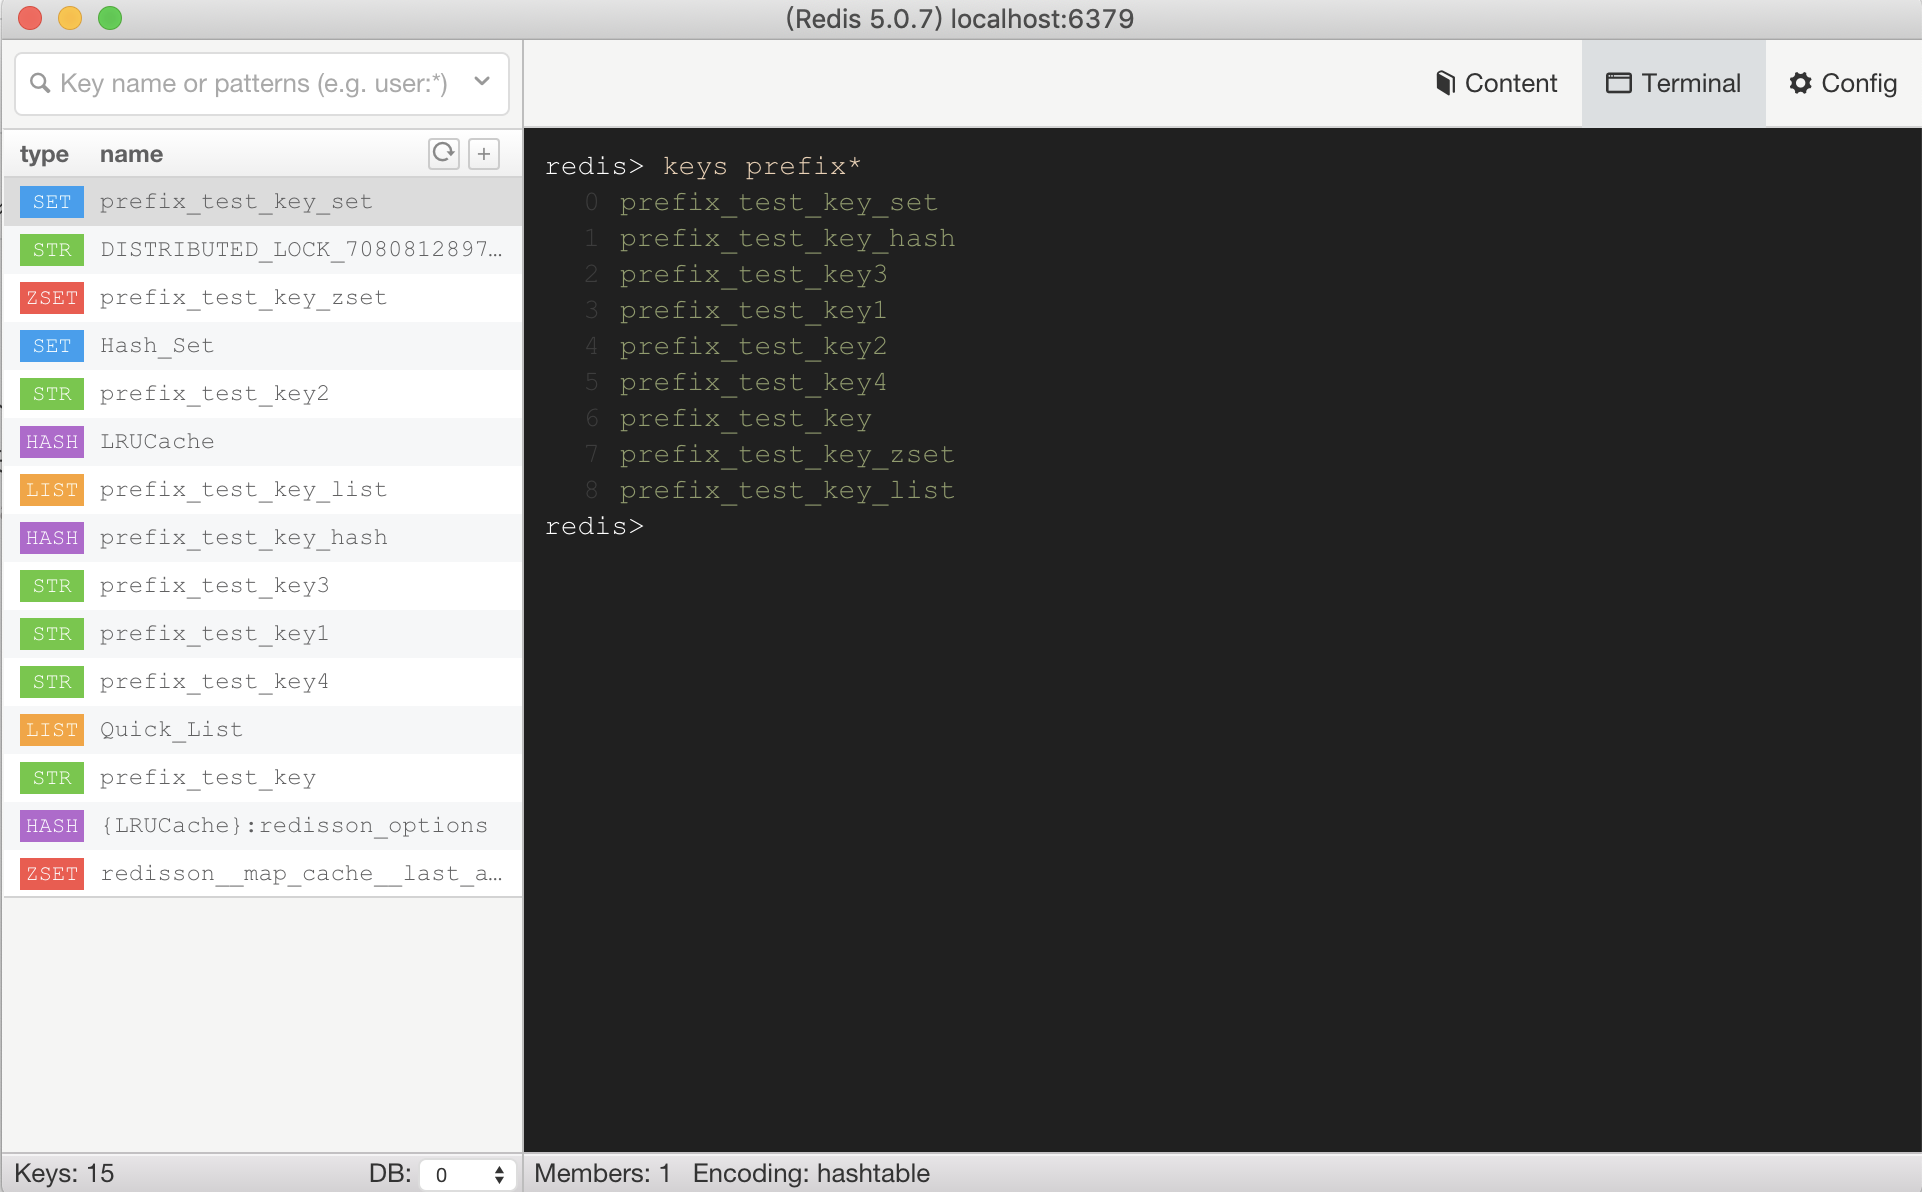Open the Config tab
This screenshot has width=1922, height=1192.
1843,84
